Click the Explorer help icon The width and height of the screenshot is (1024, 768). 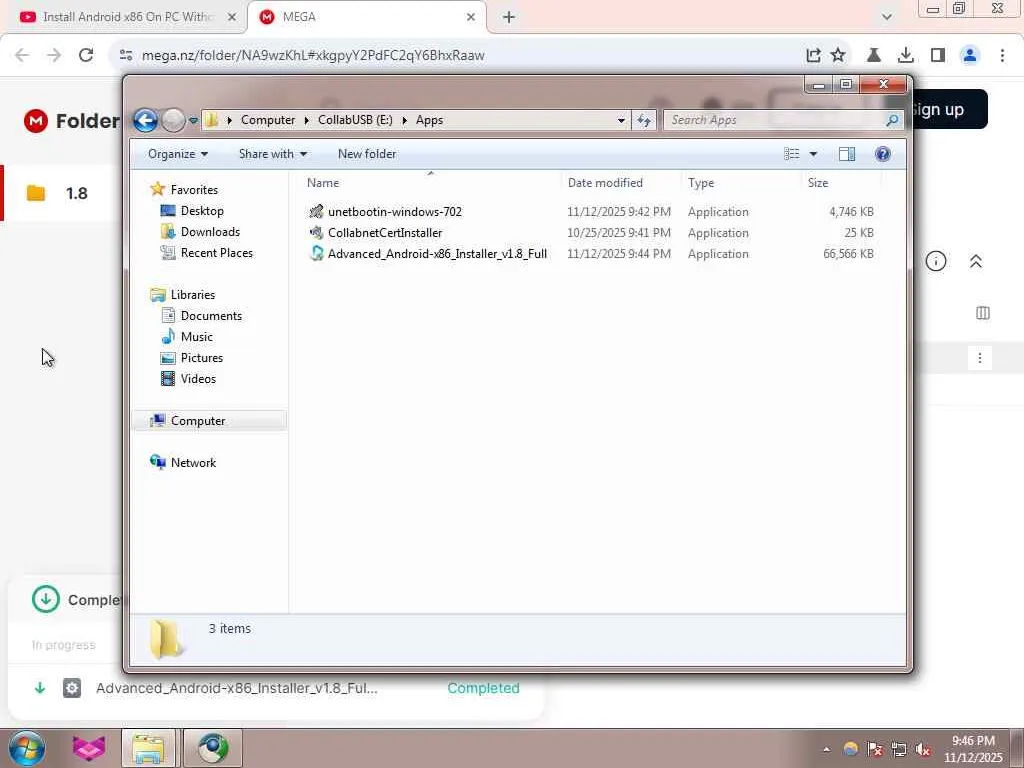click(882, 154)
